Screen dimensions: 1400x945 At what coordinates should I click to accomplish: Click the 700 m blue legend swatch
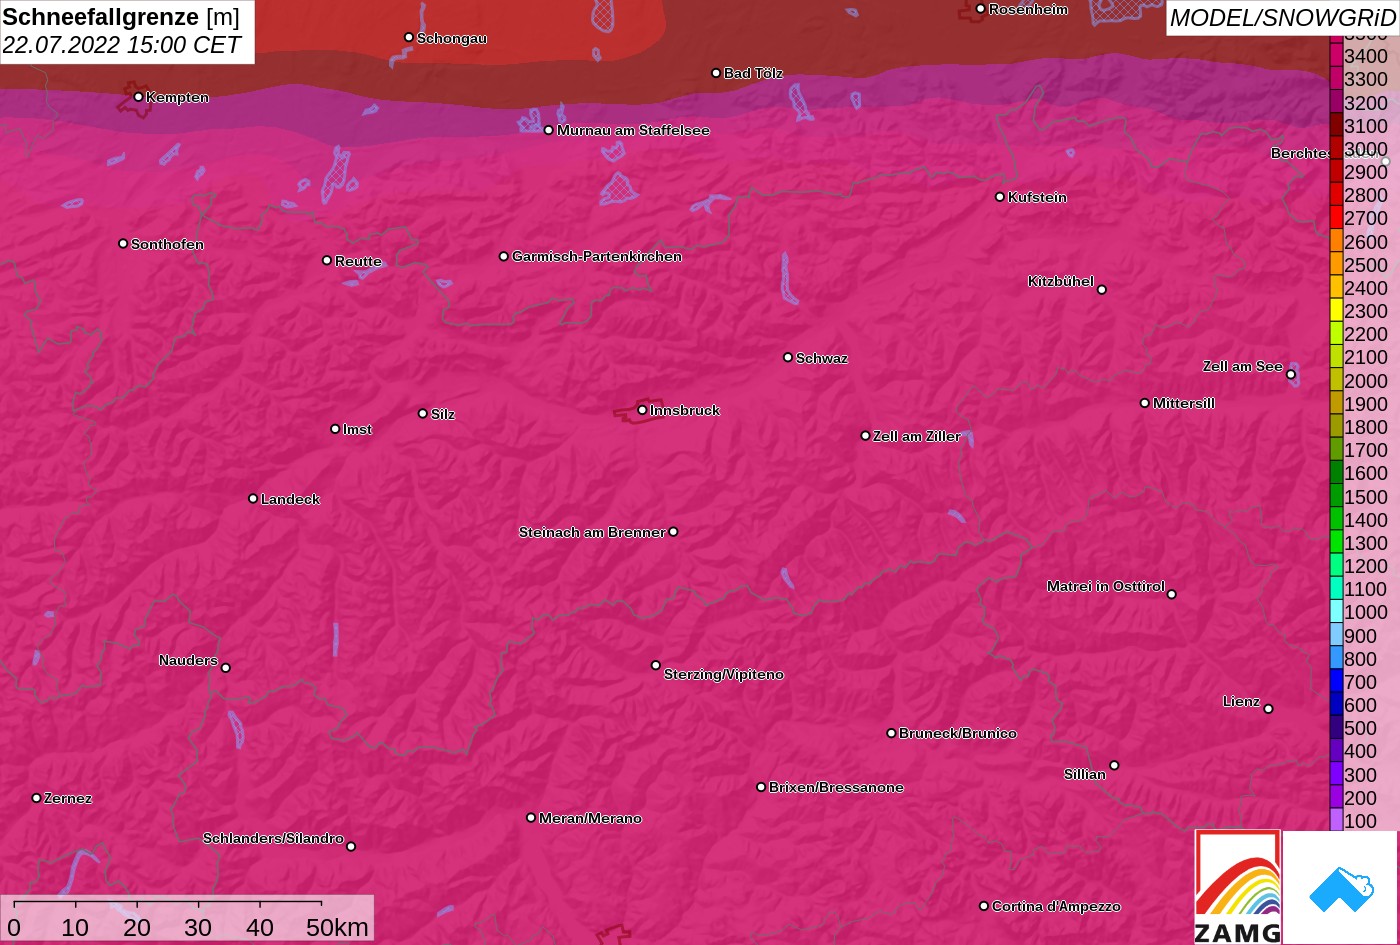[x=1336, y=682]
